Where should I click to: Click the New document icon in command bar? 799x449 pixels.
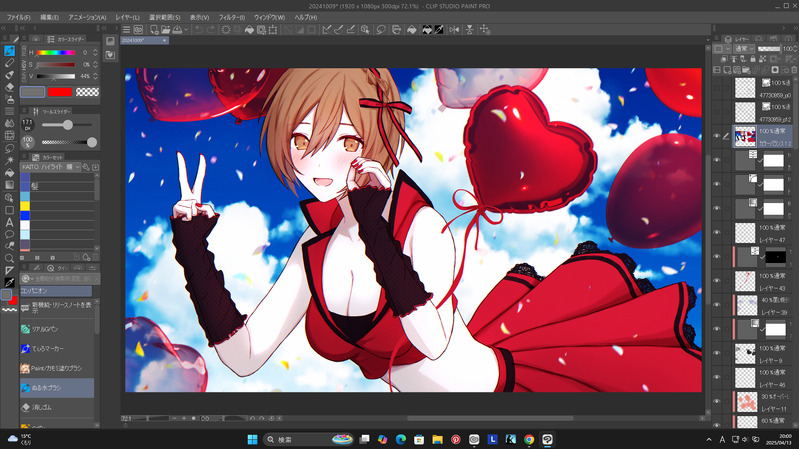point(154,30)
